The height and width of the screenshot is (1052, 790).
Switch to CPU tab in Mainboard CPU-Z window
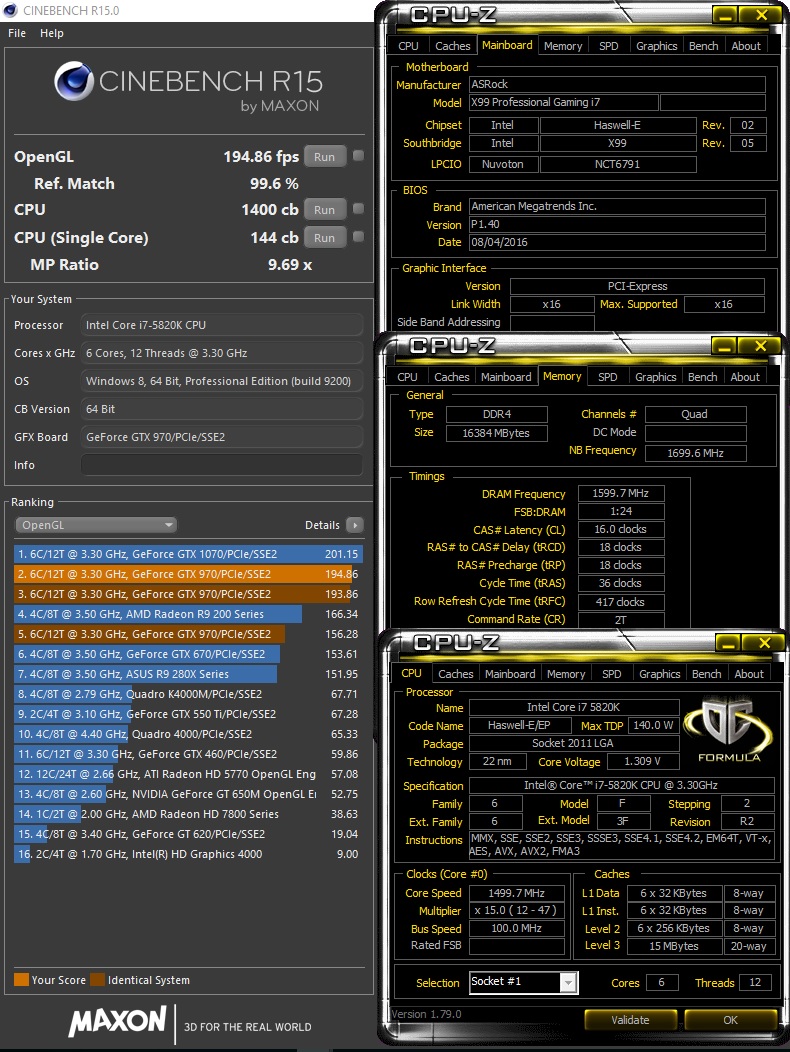pos(408,46)
